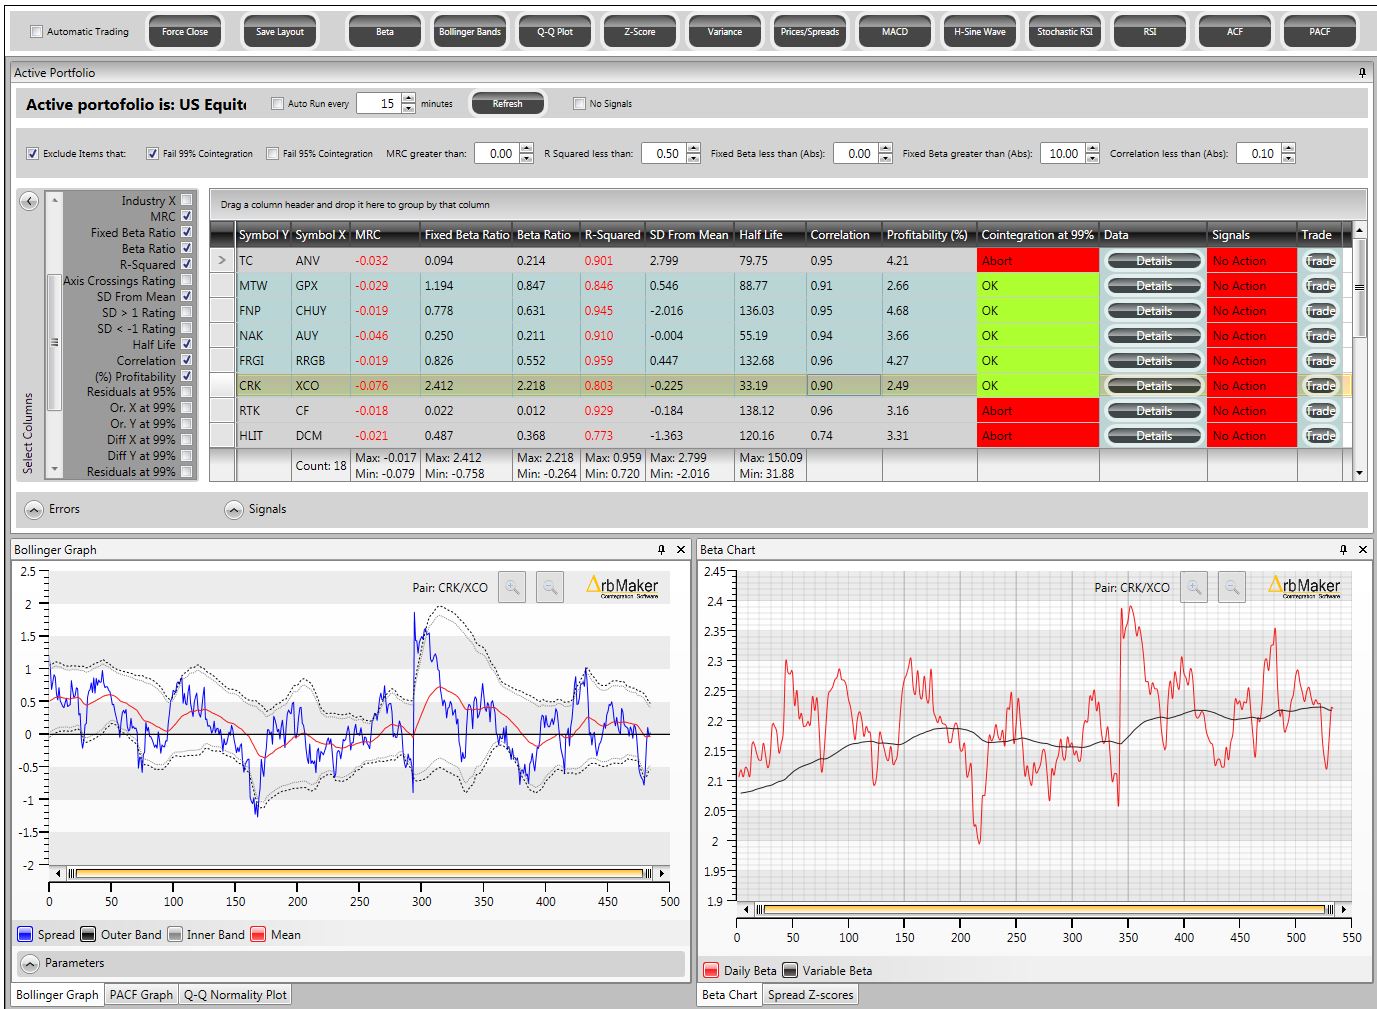Click Trade for the CRK/XCO pair
Screen dimensions: 1377x1009
click(x=1320, y=386)
